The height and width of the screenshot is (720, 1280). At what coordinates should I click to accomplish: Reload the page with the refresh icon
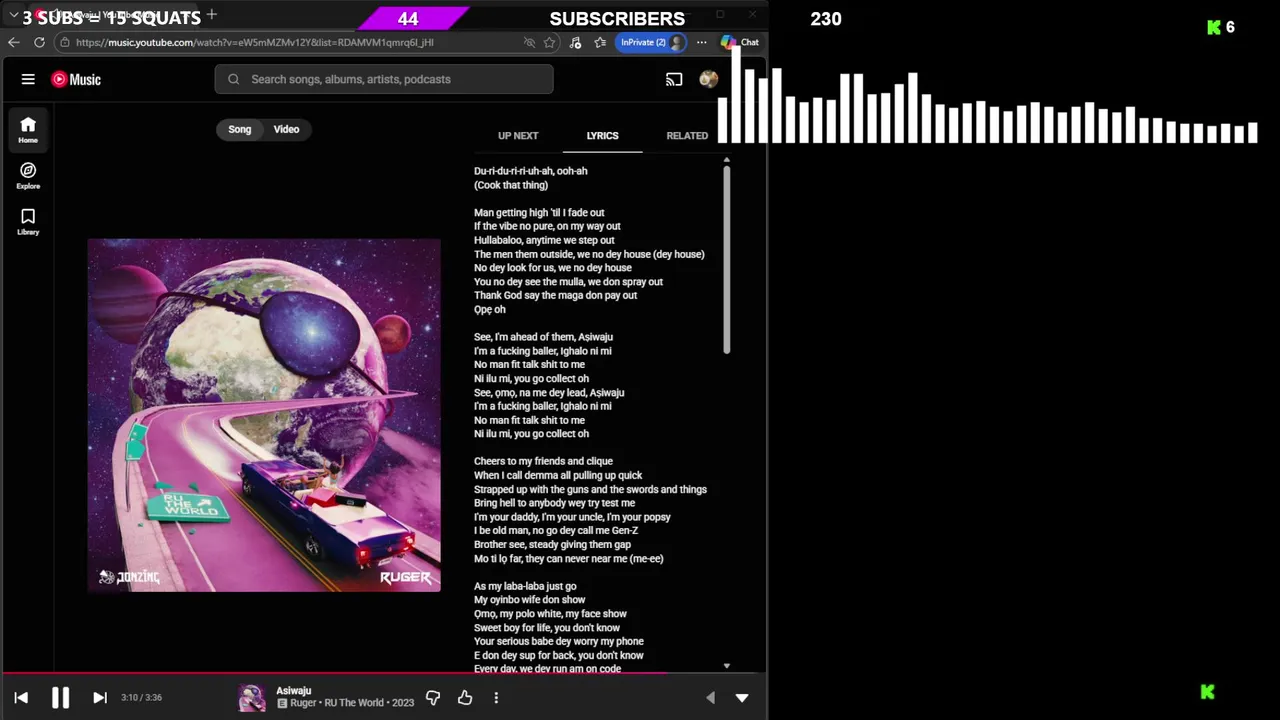click(x=39, y=42)
